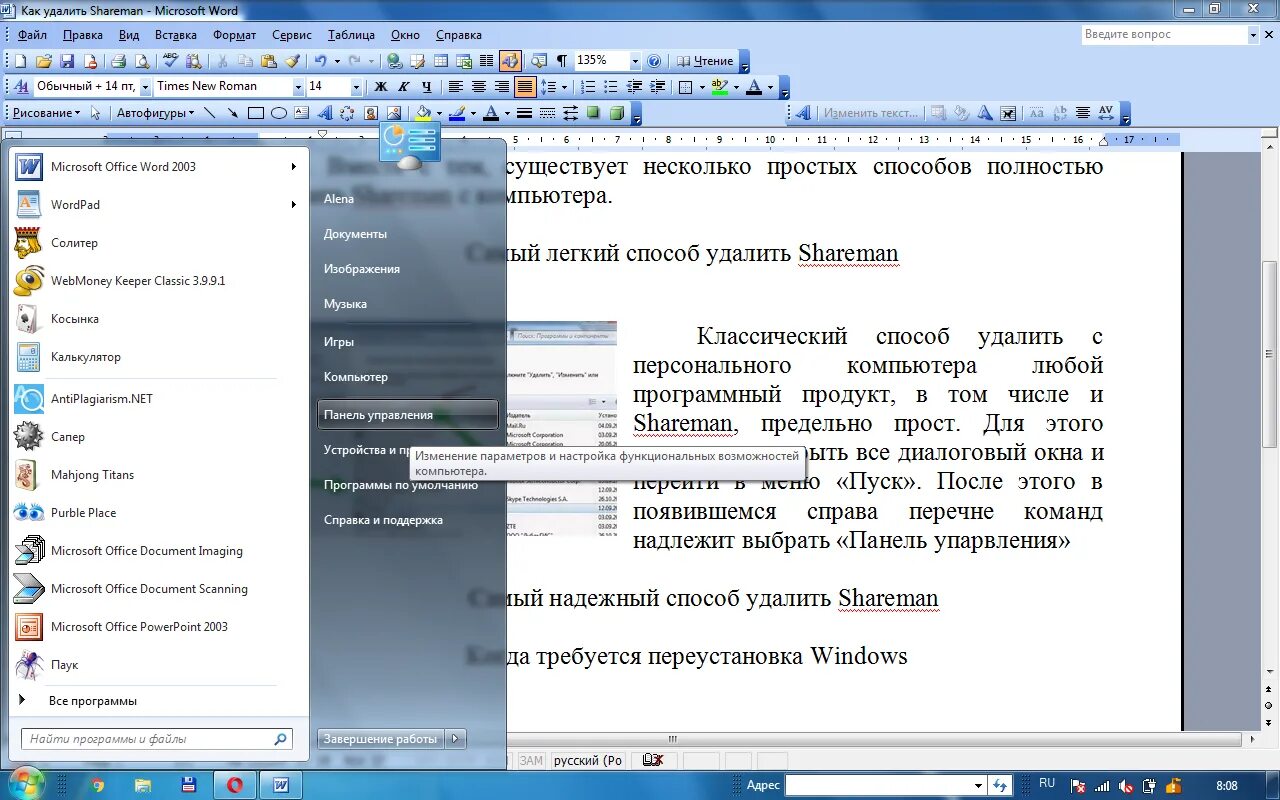The height and width of the screenshot is (800, 1280).
Task: Open the Document Map icon
Action: tap(539, 61)
